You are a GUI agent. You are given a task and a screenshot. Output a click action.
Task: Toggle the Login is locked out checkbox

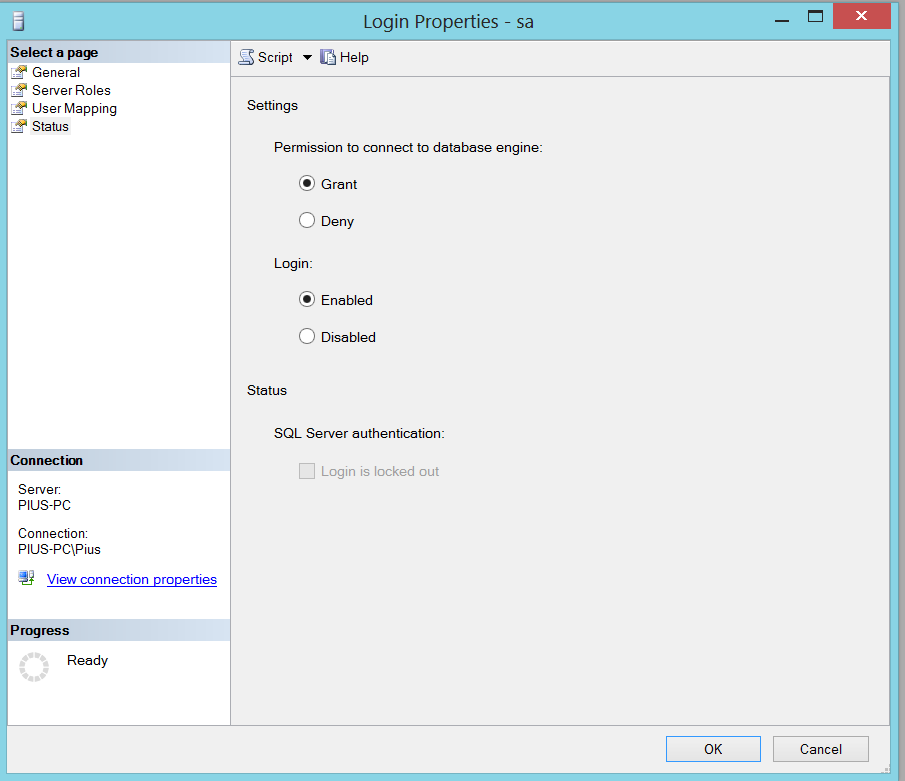(x=307, y=471)
